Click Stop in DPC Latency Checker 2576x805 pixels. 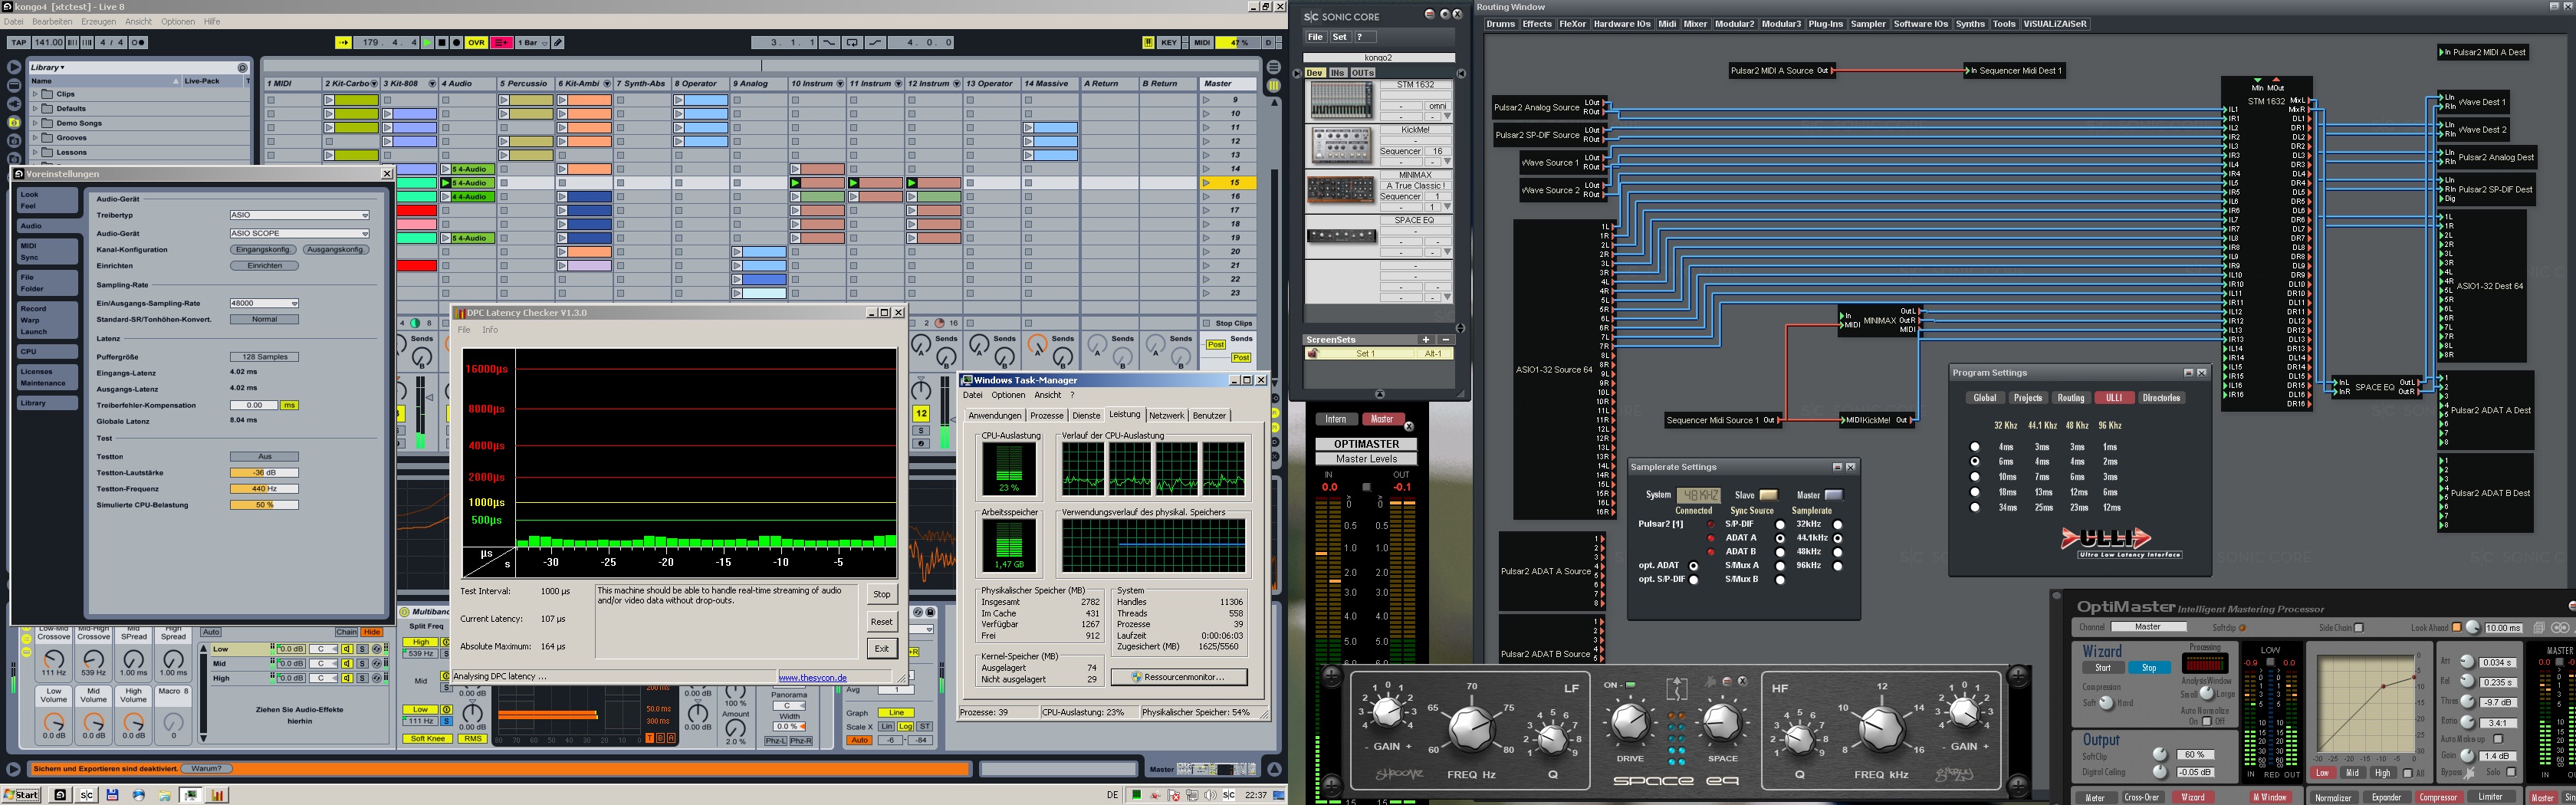click(x=881, y=594)
